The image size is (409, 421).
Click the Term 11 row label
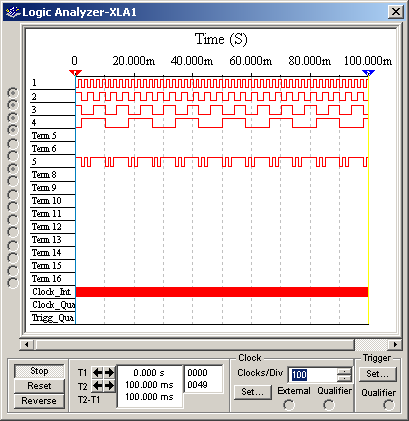click(x=47, y=214)
